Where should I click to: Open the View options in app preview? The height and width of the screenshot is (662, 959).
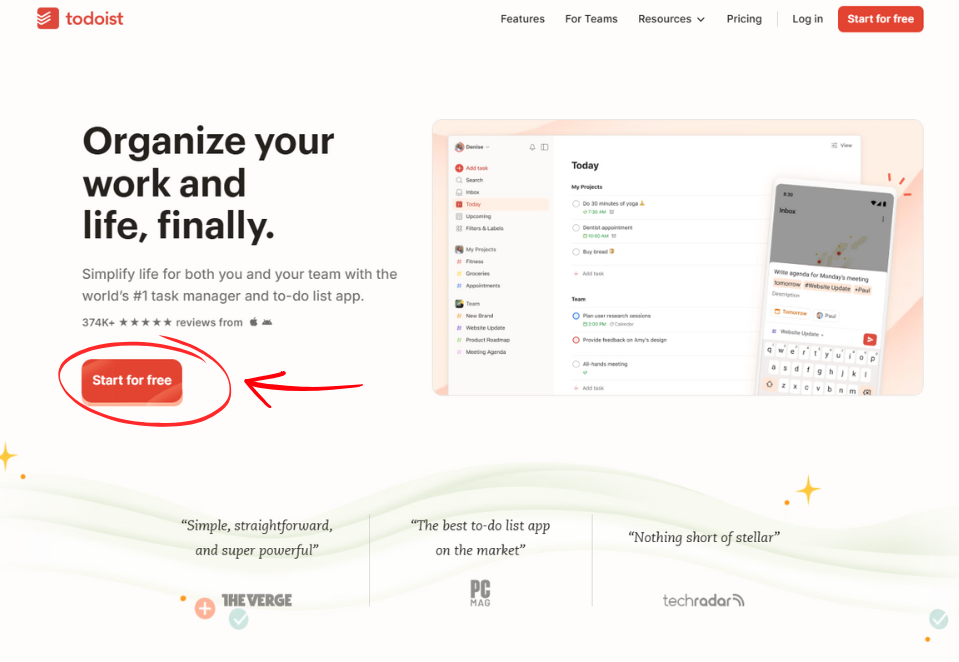point(842,146)
